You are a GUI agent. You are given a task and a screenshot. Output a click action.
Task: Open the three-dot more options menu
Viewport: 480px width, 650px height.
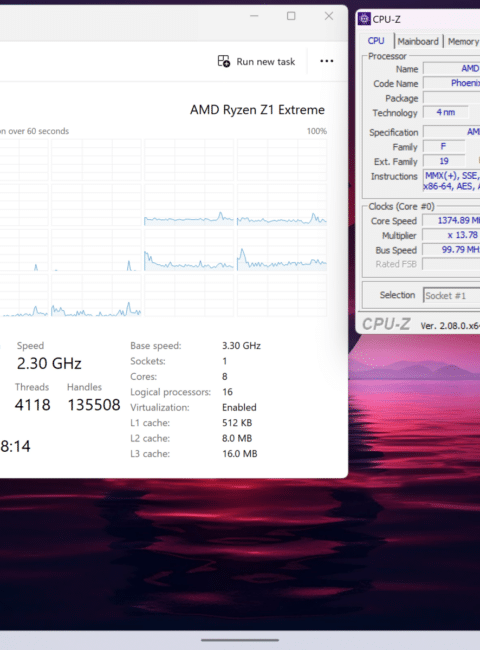(x=326, y=61)
